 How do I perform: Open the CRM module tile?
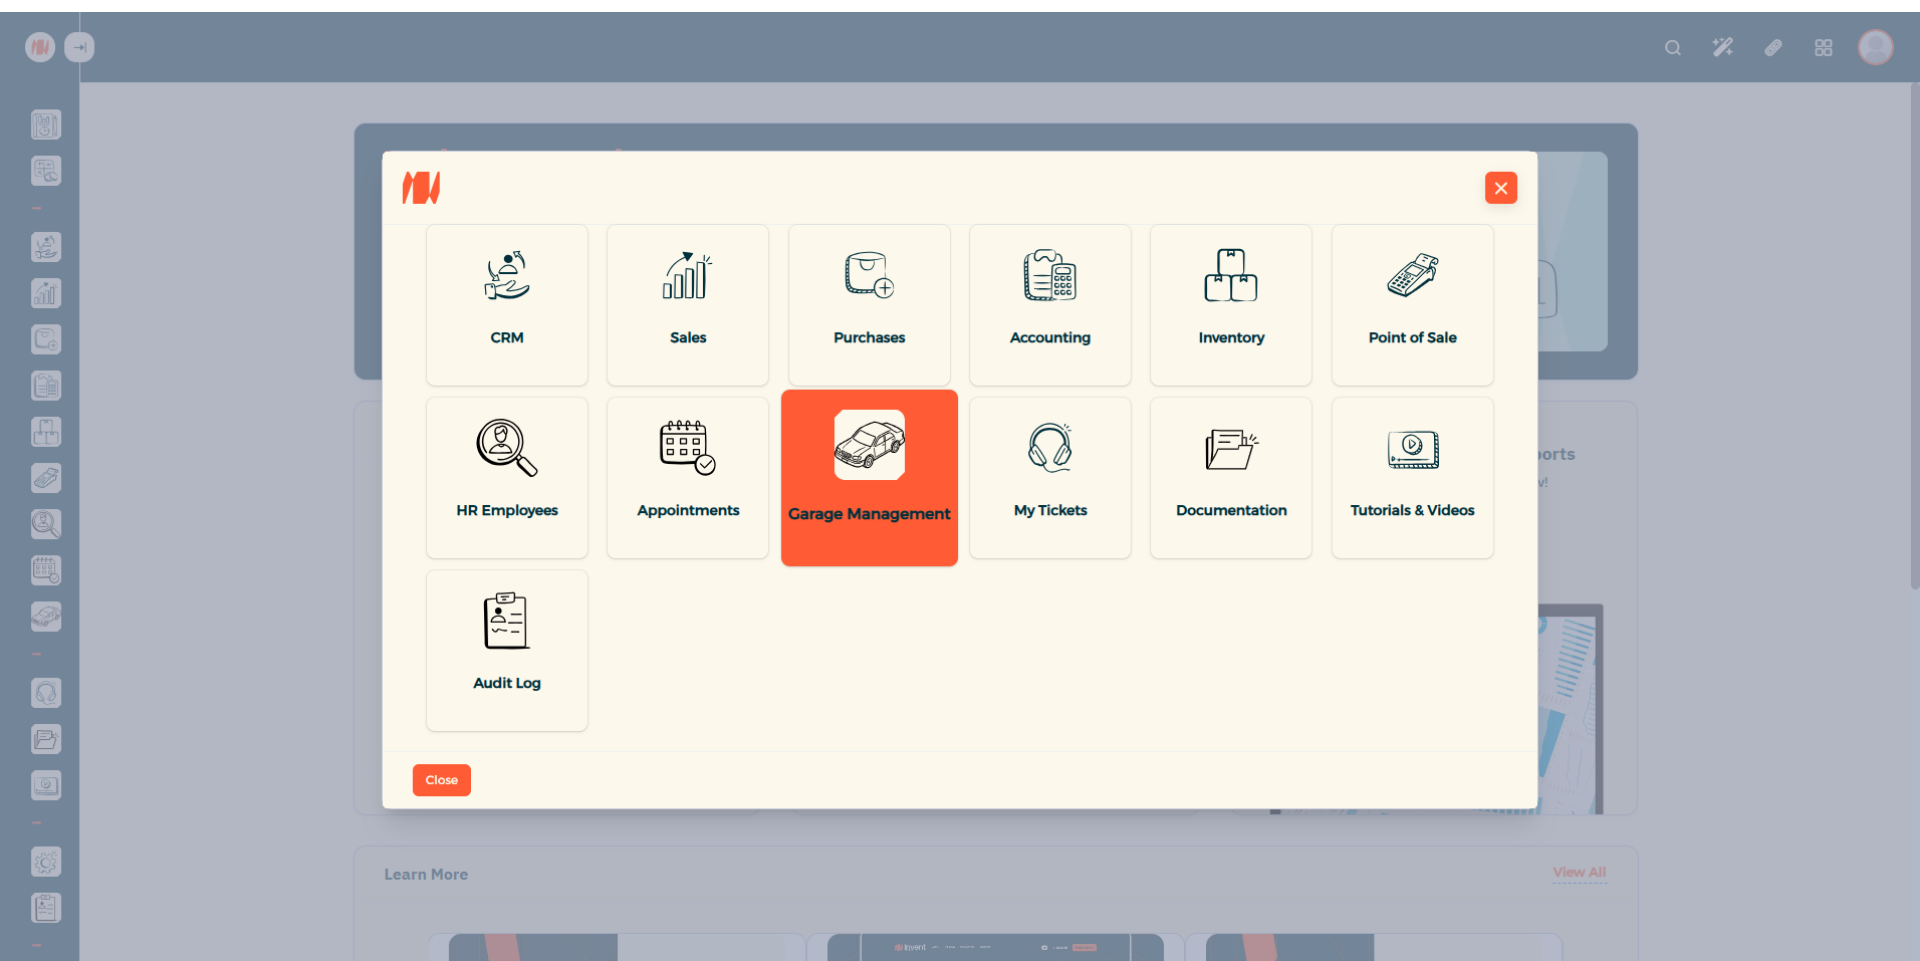pyautogui.click(x=507, y=304)
